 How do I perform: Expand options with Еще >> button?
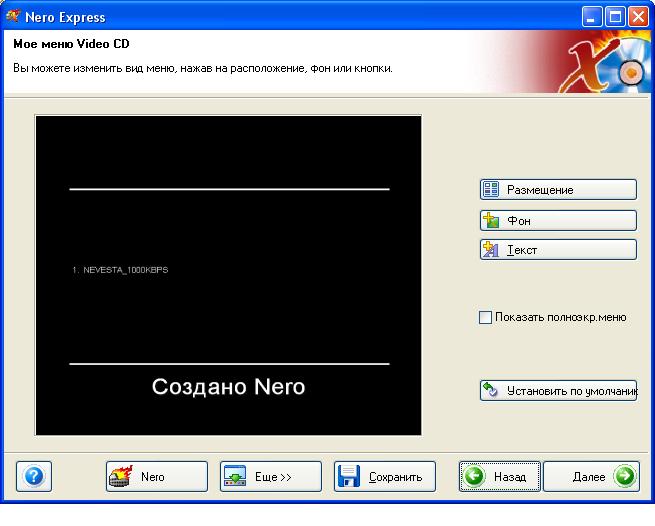(x=271, y=476)
